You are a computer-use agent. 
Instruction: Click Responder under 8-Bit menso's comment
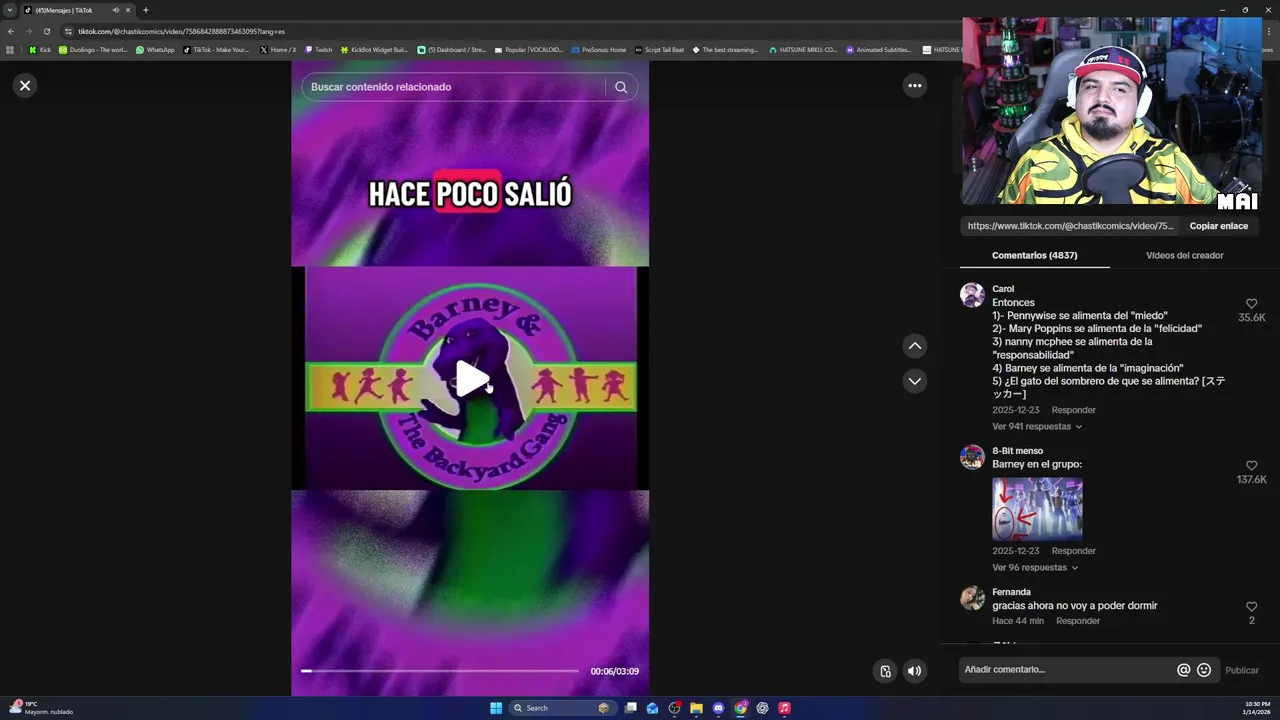point(1073,551)
